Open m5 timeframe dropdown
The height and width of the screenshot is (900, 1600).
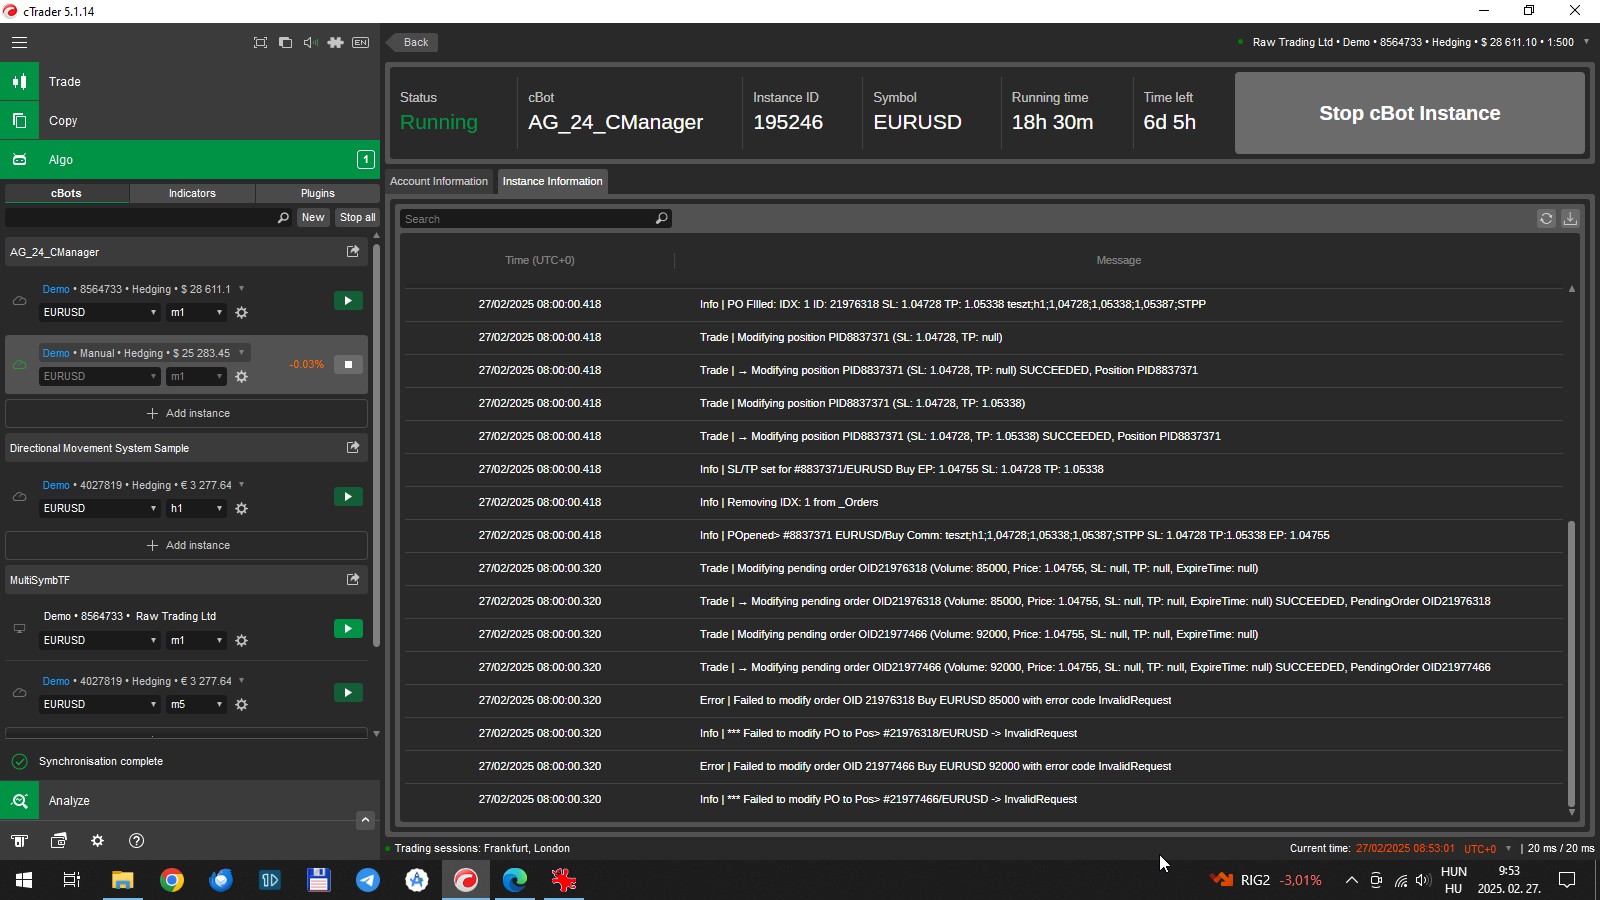(x=197, y=705)
